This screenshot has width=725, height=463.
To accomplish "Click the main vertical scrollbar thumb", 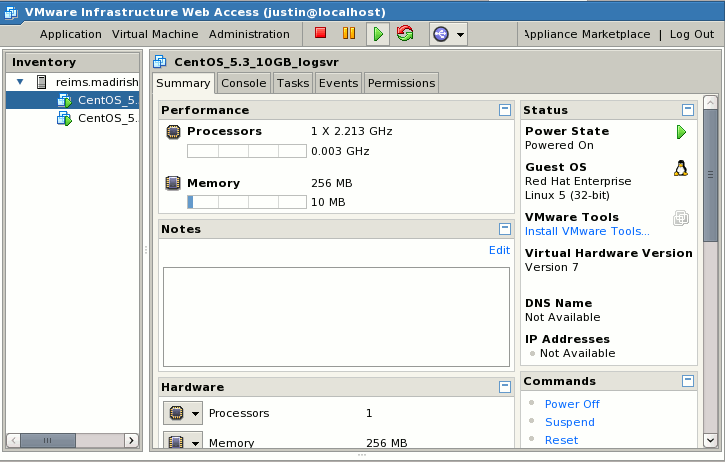I will click(x=710, y=175).
